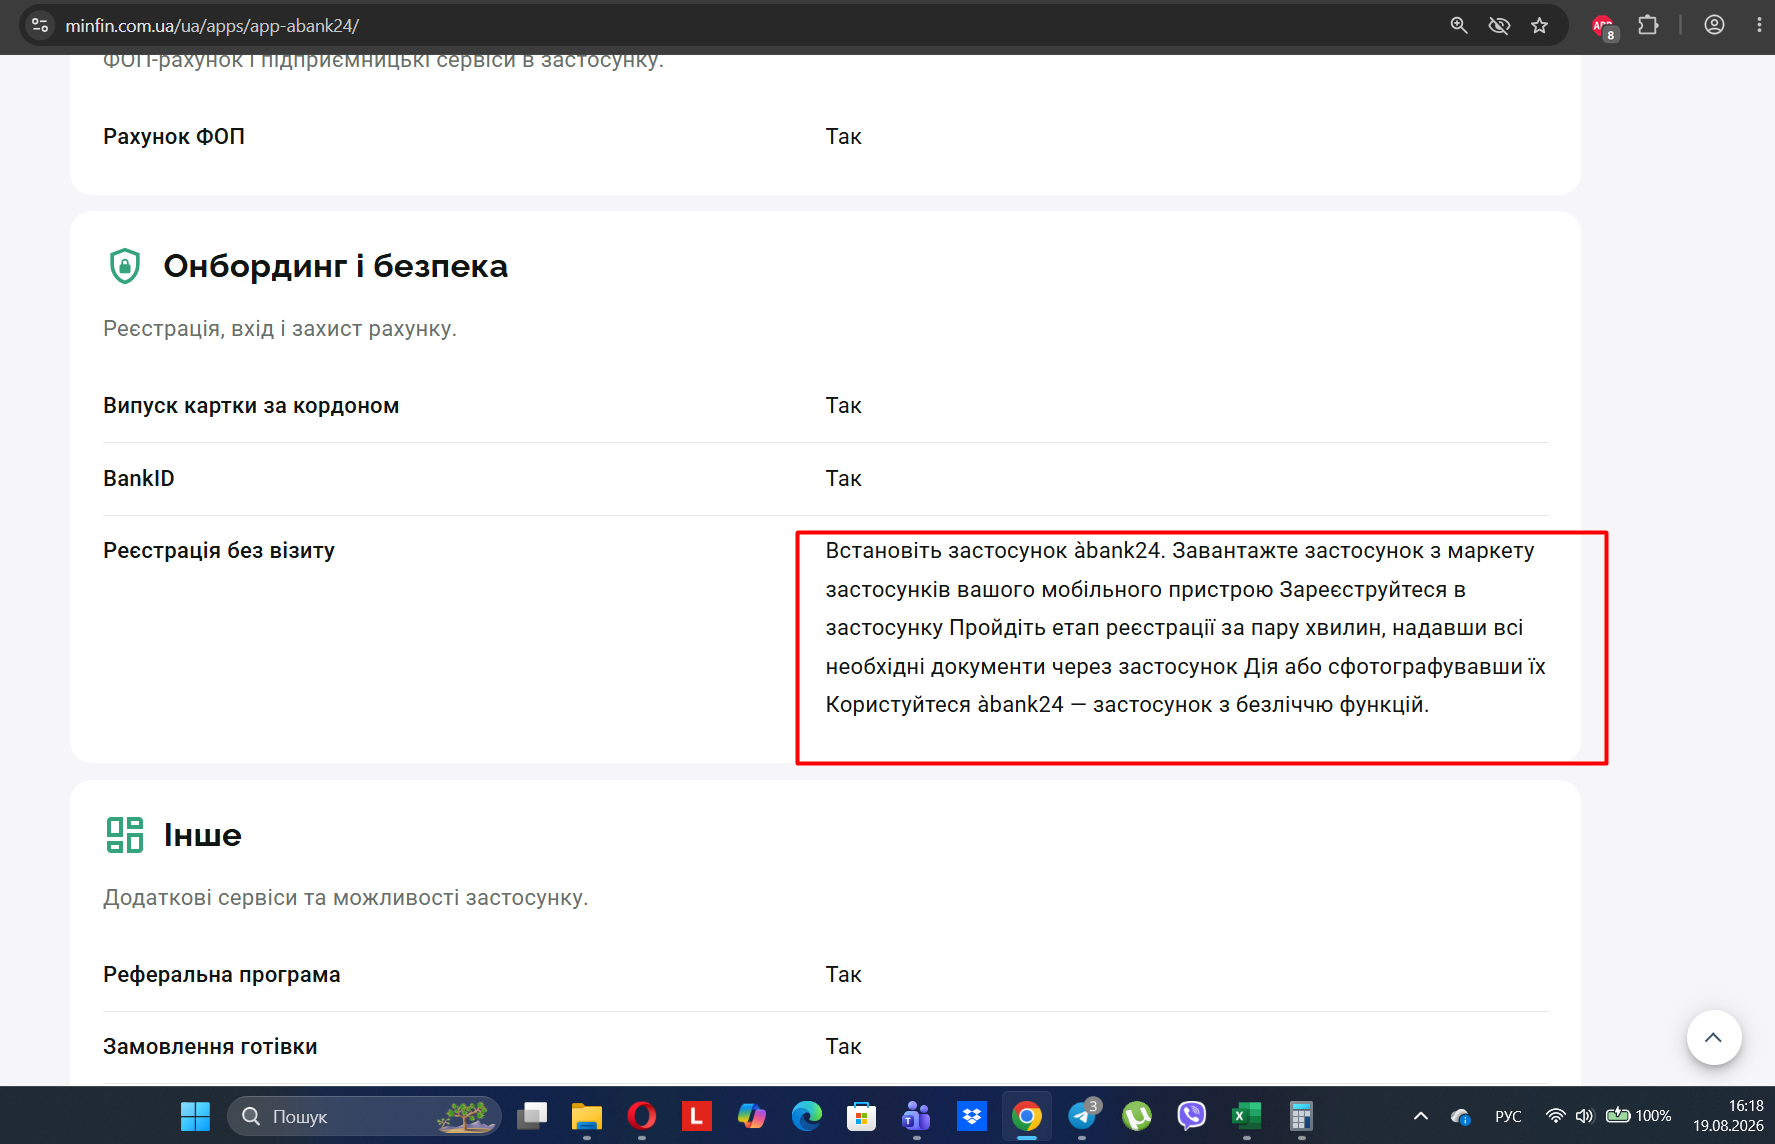Image resolution: width=1775 pixels, height=1144 pixels.
Task: Click the 'Онбординг і безпека' section heading
Action: pos(336,266)
